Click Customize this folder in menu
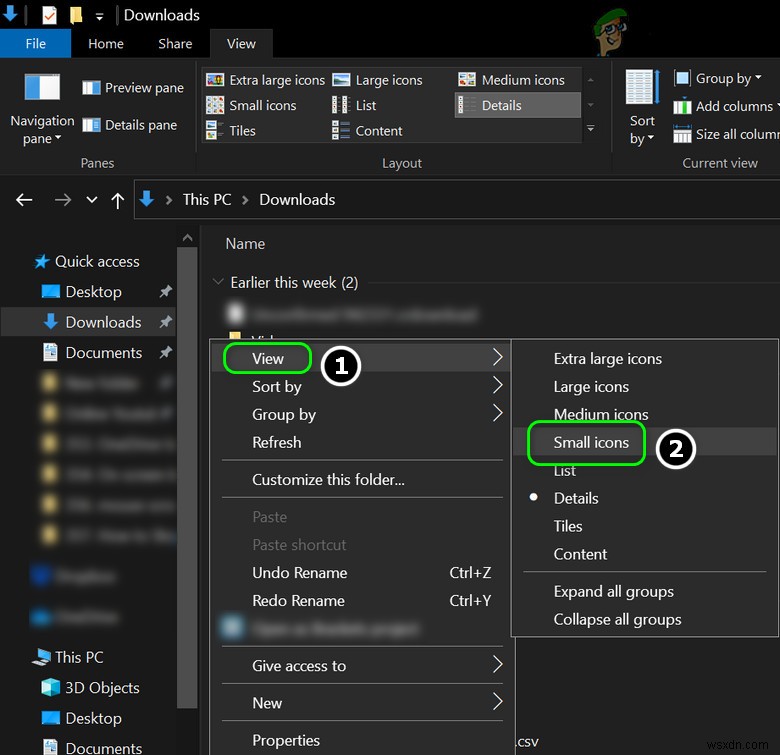 (x=328, y=479)
